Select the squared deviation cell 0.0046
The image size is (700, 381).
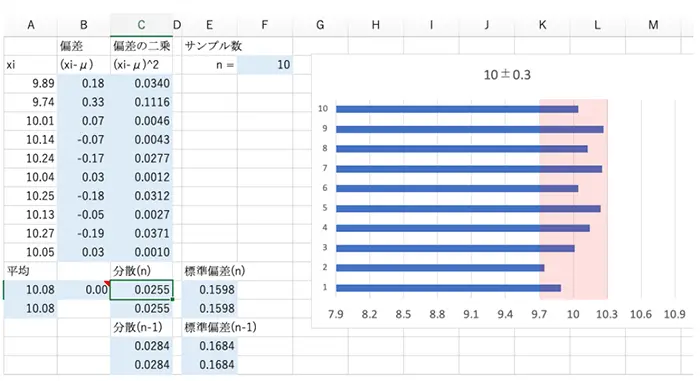point(141,121)
